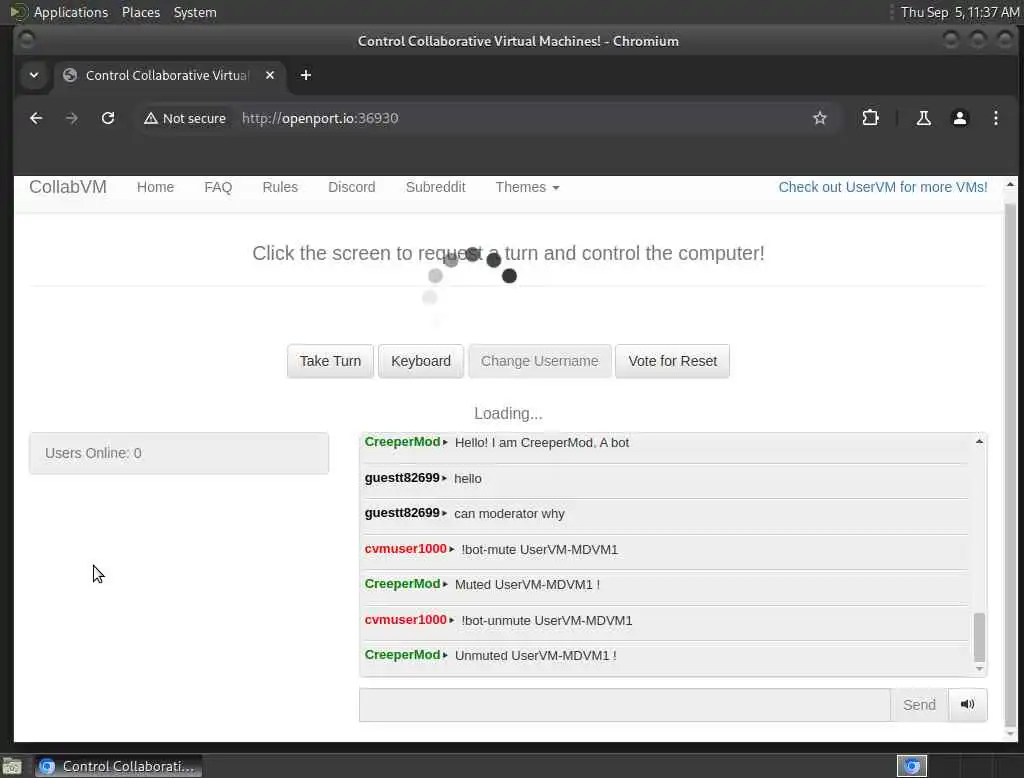Image resolution: width=1024 pixels, height=778 pixels.
Task: Open a new browser tab
Action: [306, 75]
